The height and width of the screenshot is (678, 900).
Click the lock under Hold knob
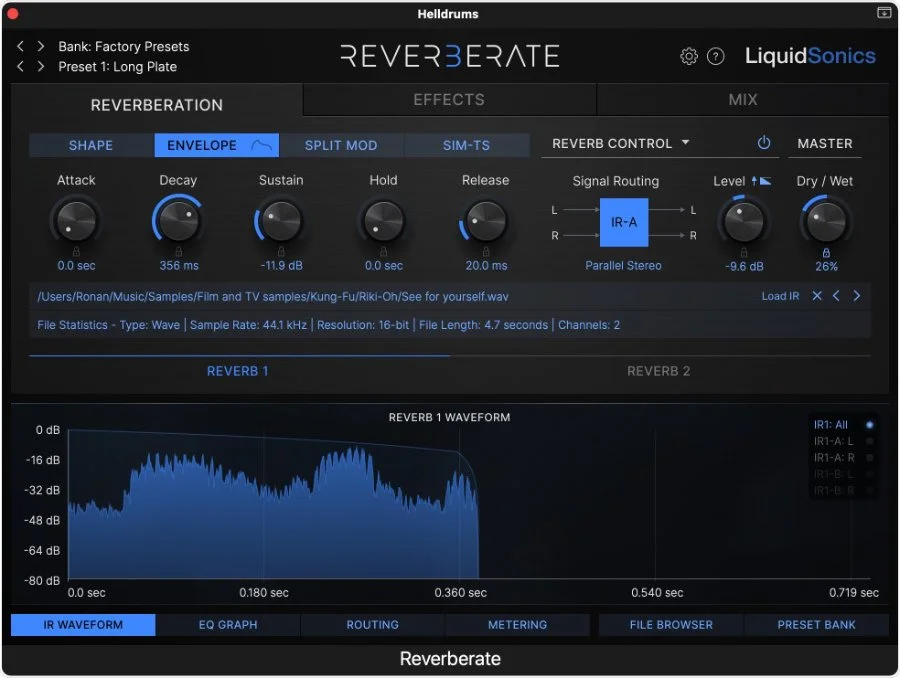[383, 251]
